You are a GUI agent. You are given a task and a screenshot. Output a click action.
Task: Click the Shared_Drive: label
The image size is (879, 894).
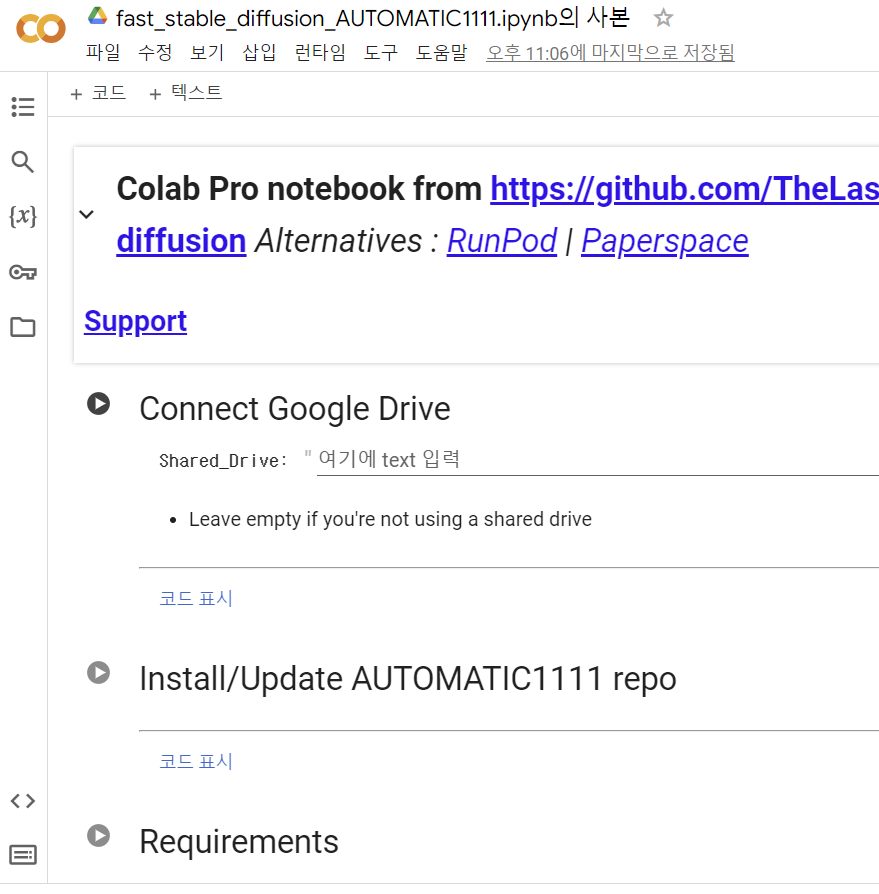click(x=223, y=461)
